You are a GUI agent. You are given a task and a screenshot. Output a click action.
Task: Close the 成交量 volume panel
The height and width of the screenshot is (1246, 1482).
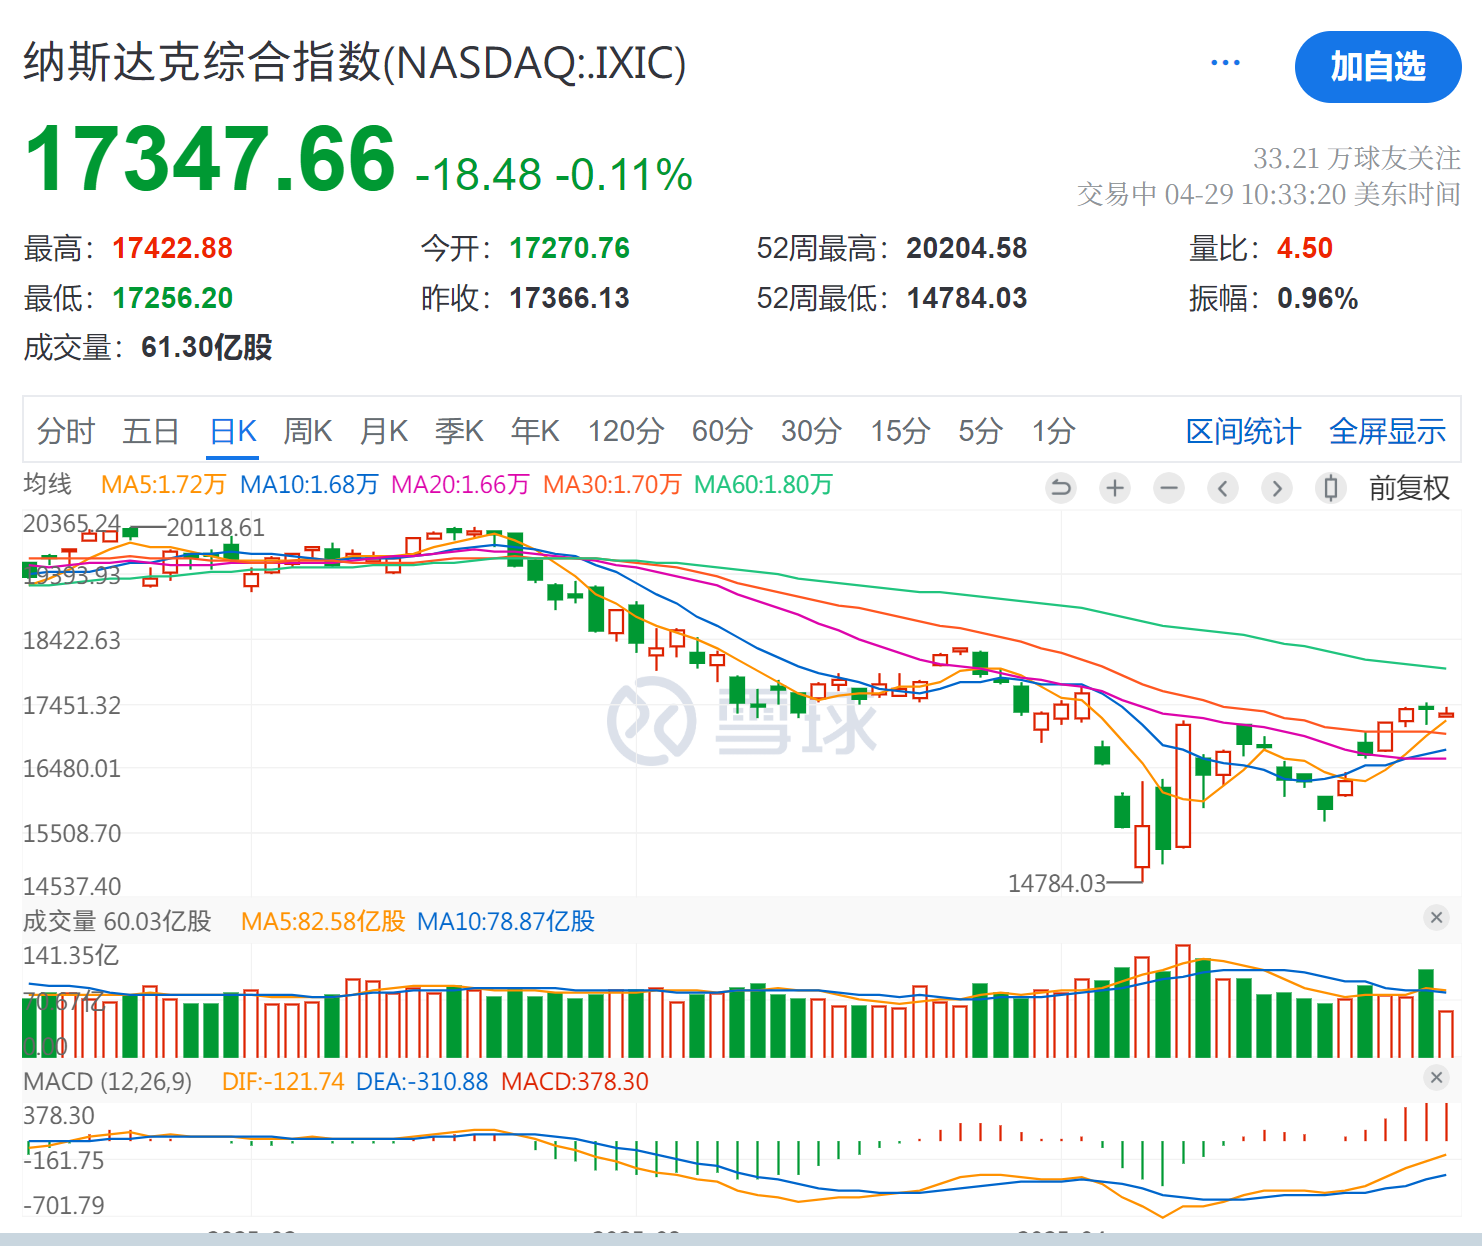click(1437, 918)
